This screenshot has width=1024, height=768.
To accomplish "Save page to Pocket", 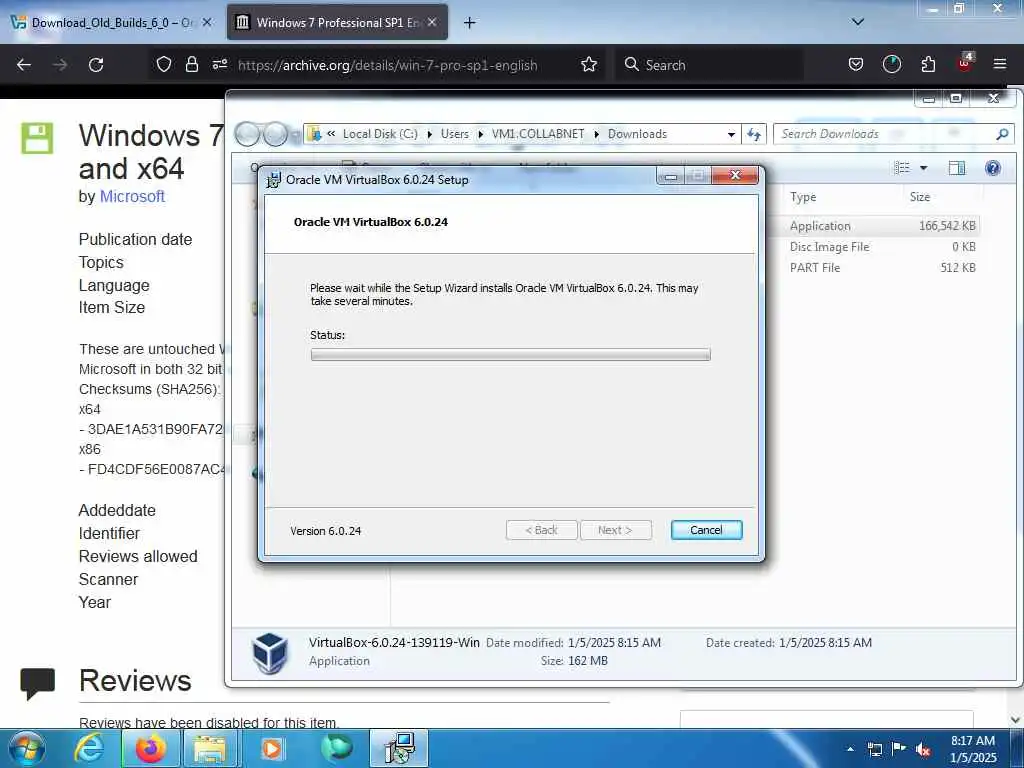I will [x=856, y=64].
